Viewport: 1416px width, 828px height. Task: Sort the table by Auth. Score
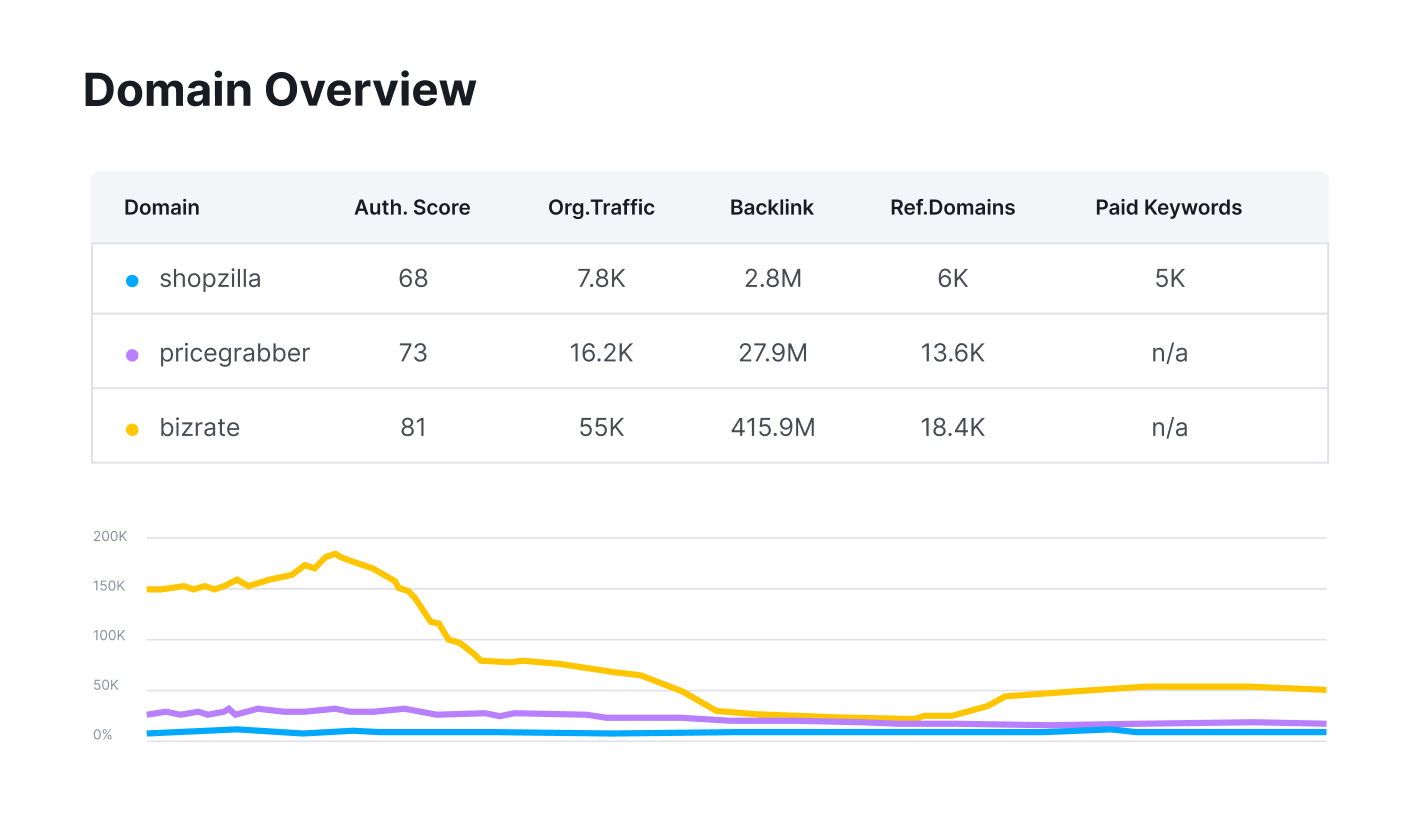[412, 207]
